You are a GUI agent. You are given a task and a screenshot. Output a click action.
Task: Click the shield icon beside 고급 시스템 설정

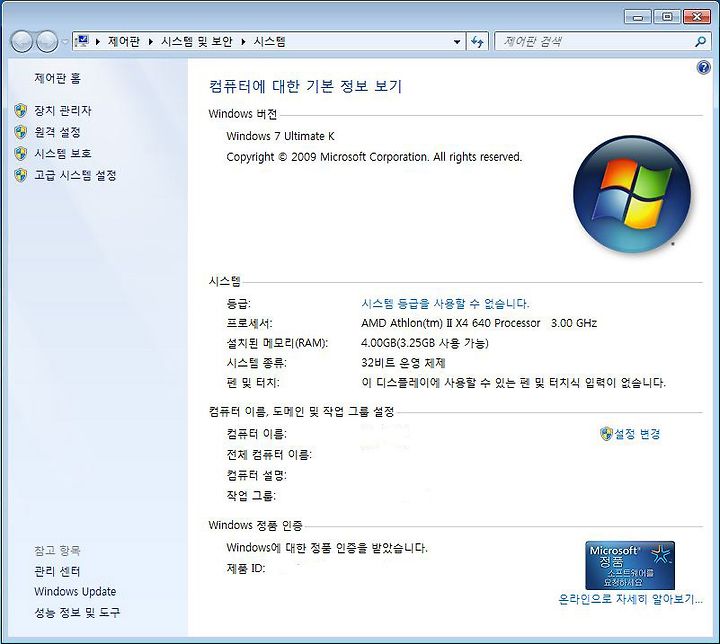click(21, 175)
